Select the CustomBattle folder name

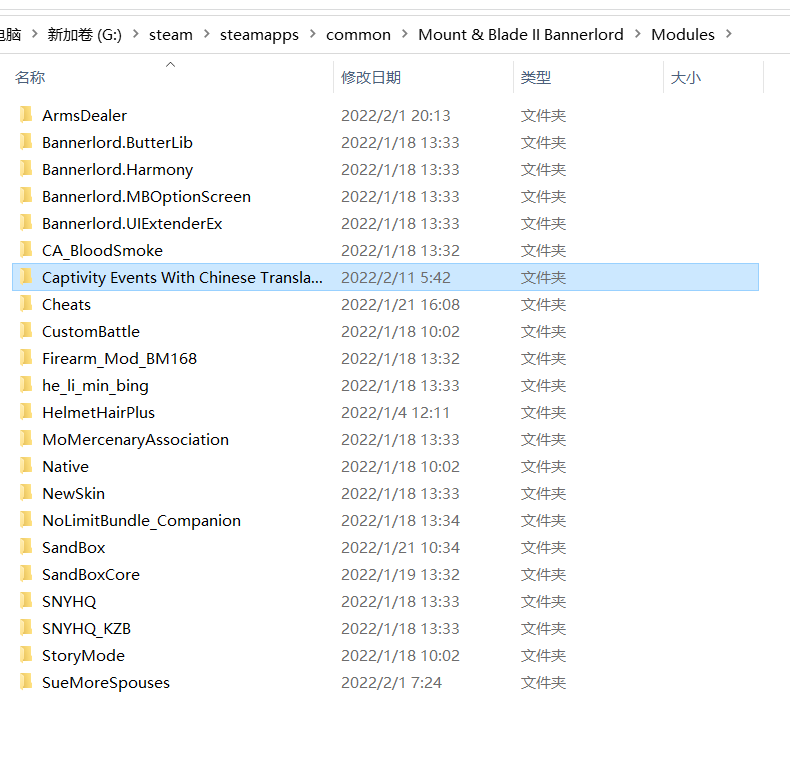click(x=91, y=332)
